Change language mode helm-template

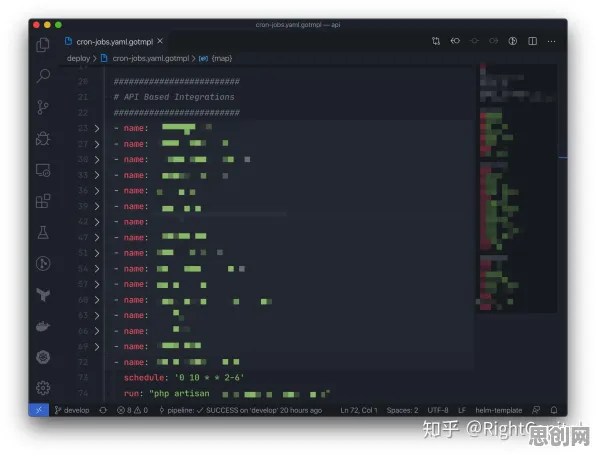[499, 411]
